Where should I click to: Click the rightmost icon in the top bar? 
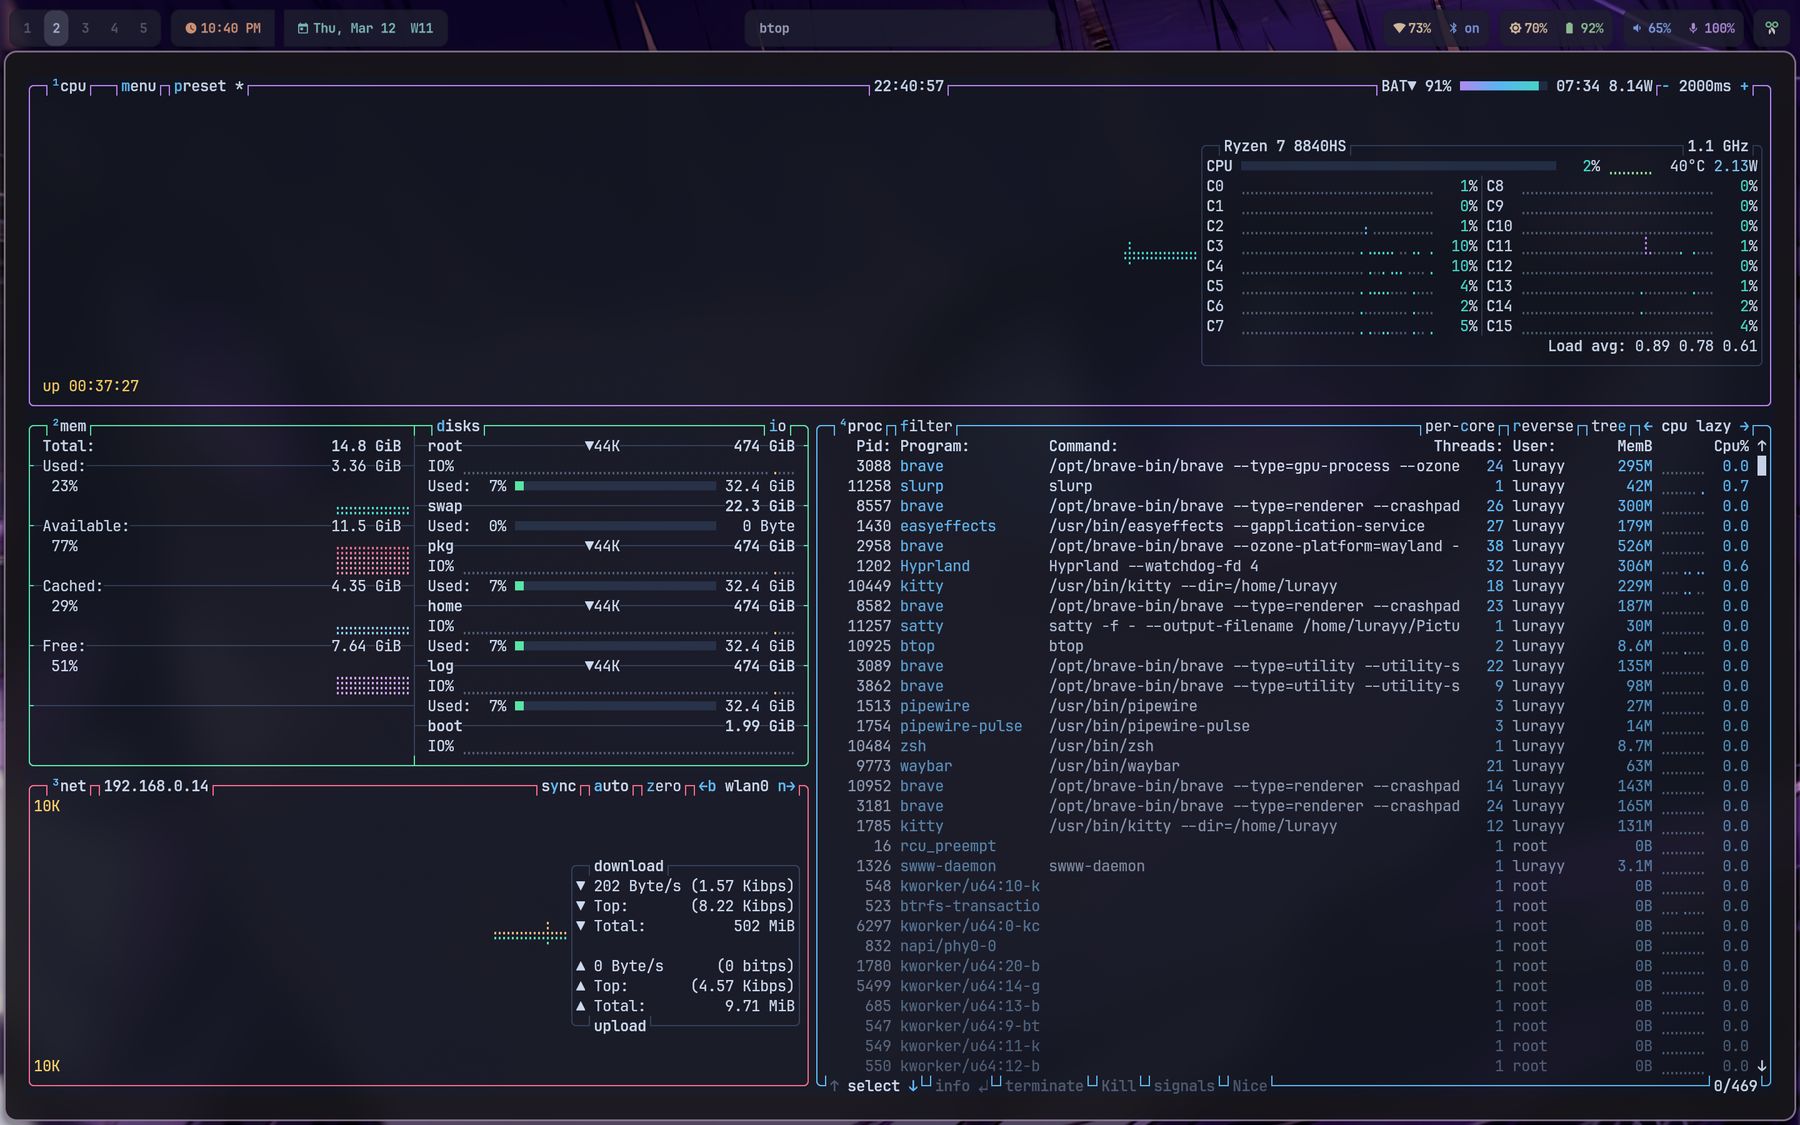tap(1771, 28)
